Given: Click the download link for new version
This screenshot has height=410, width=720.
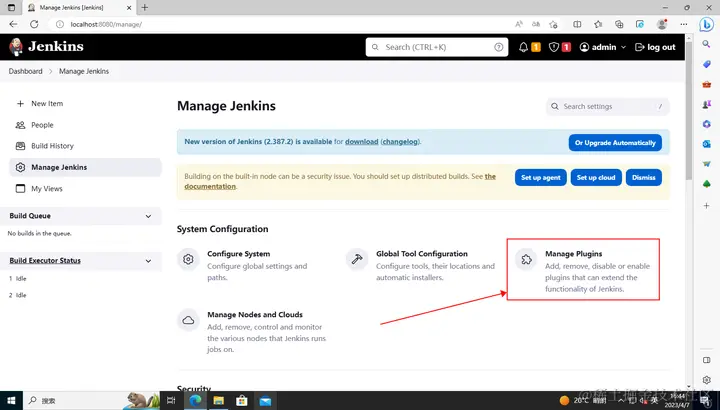Looking at the screenshot, I should click(x=361, y=141).
